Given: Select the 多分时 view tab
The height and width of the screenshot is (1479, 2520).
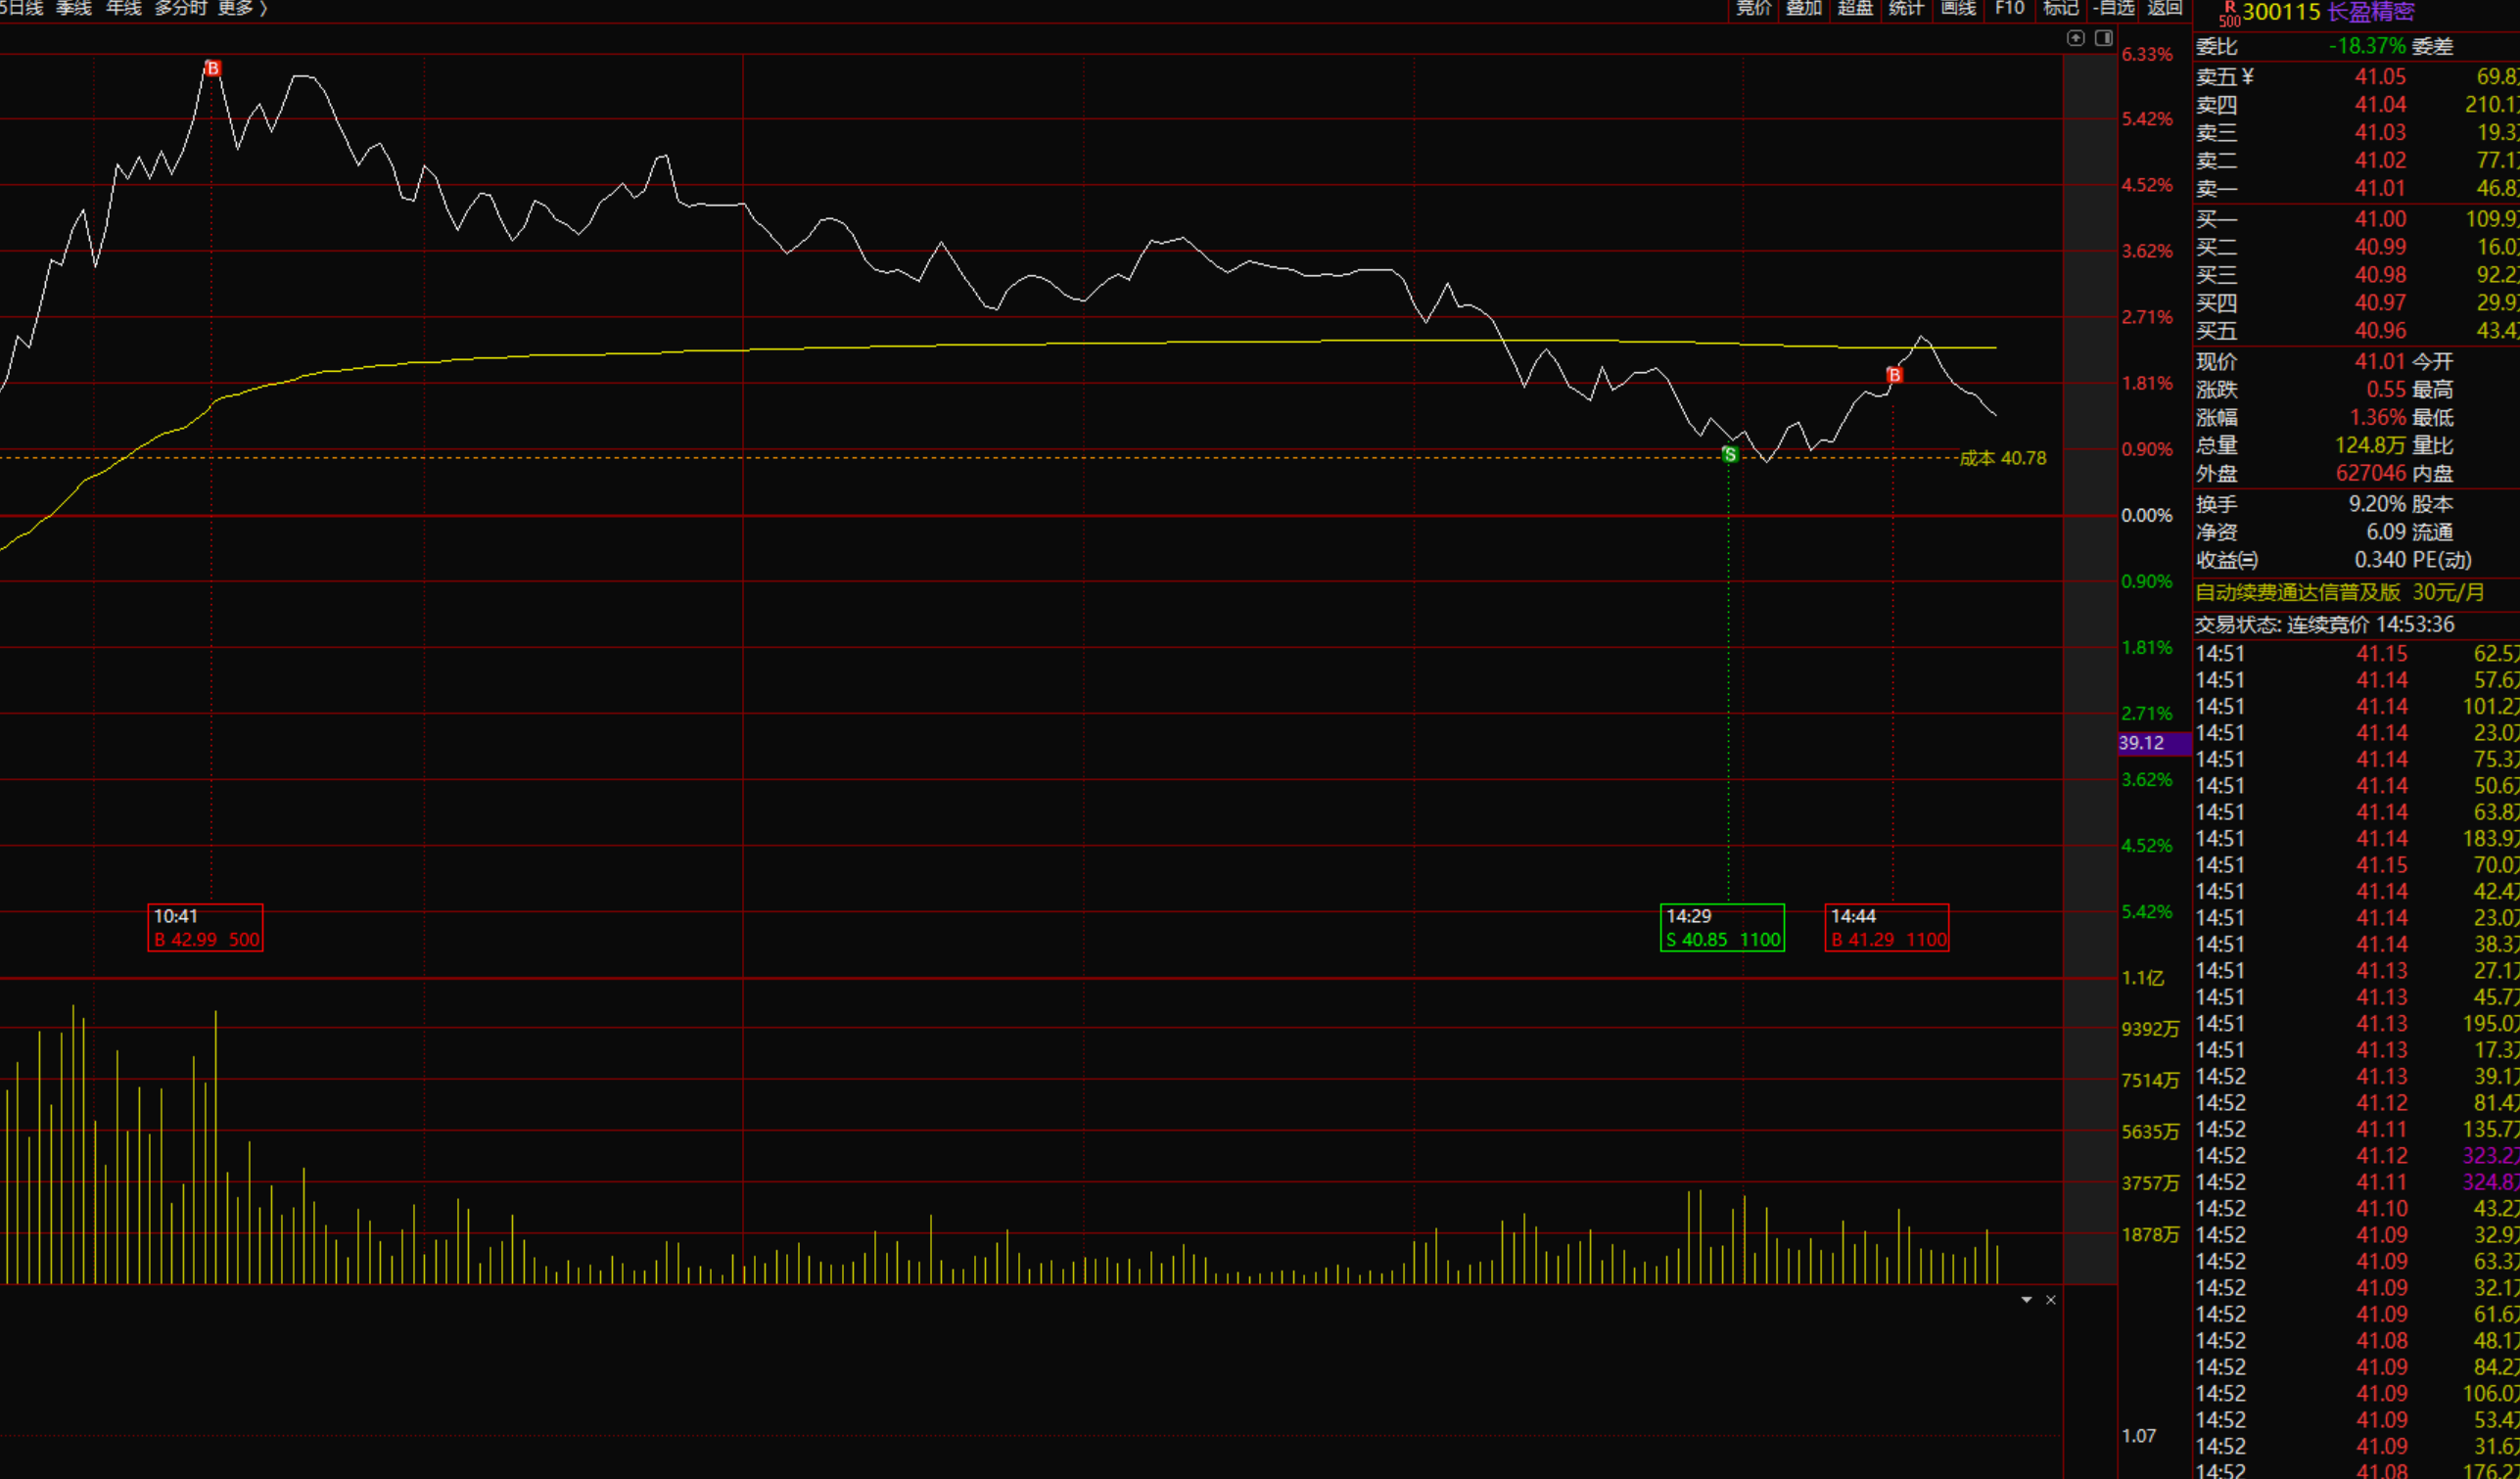Looking at the screenshot, I should [x=180, y=8].
